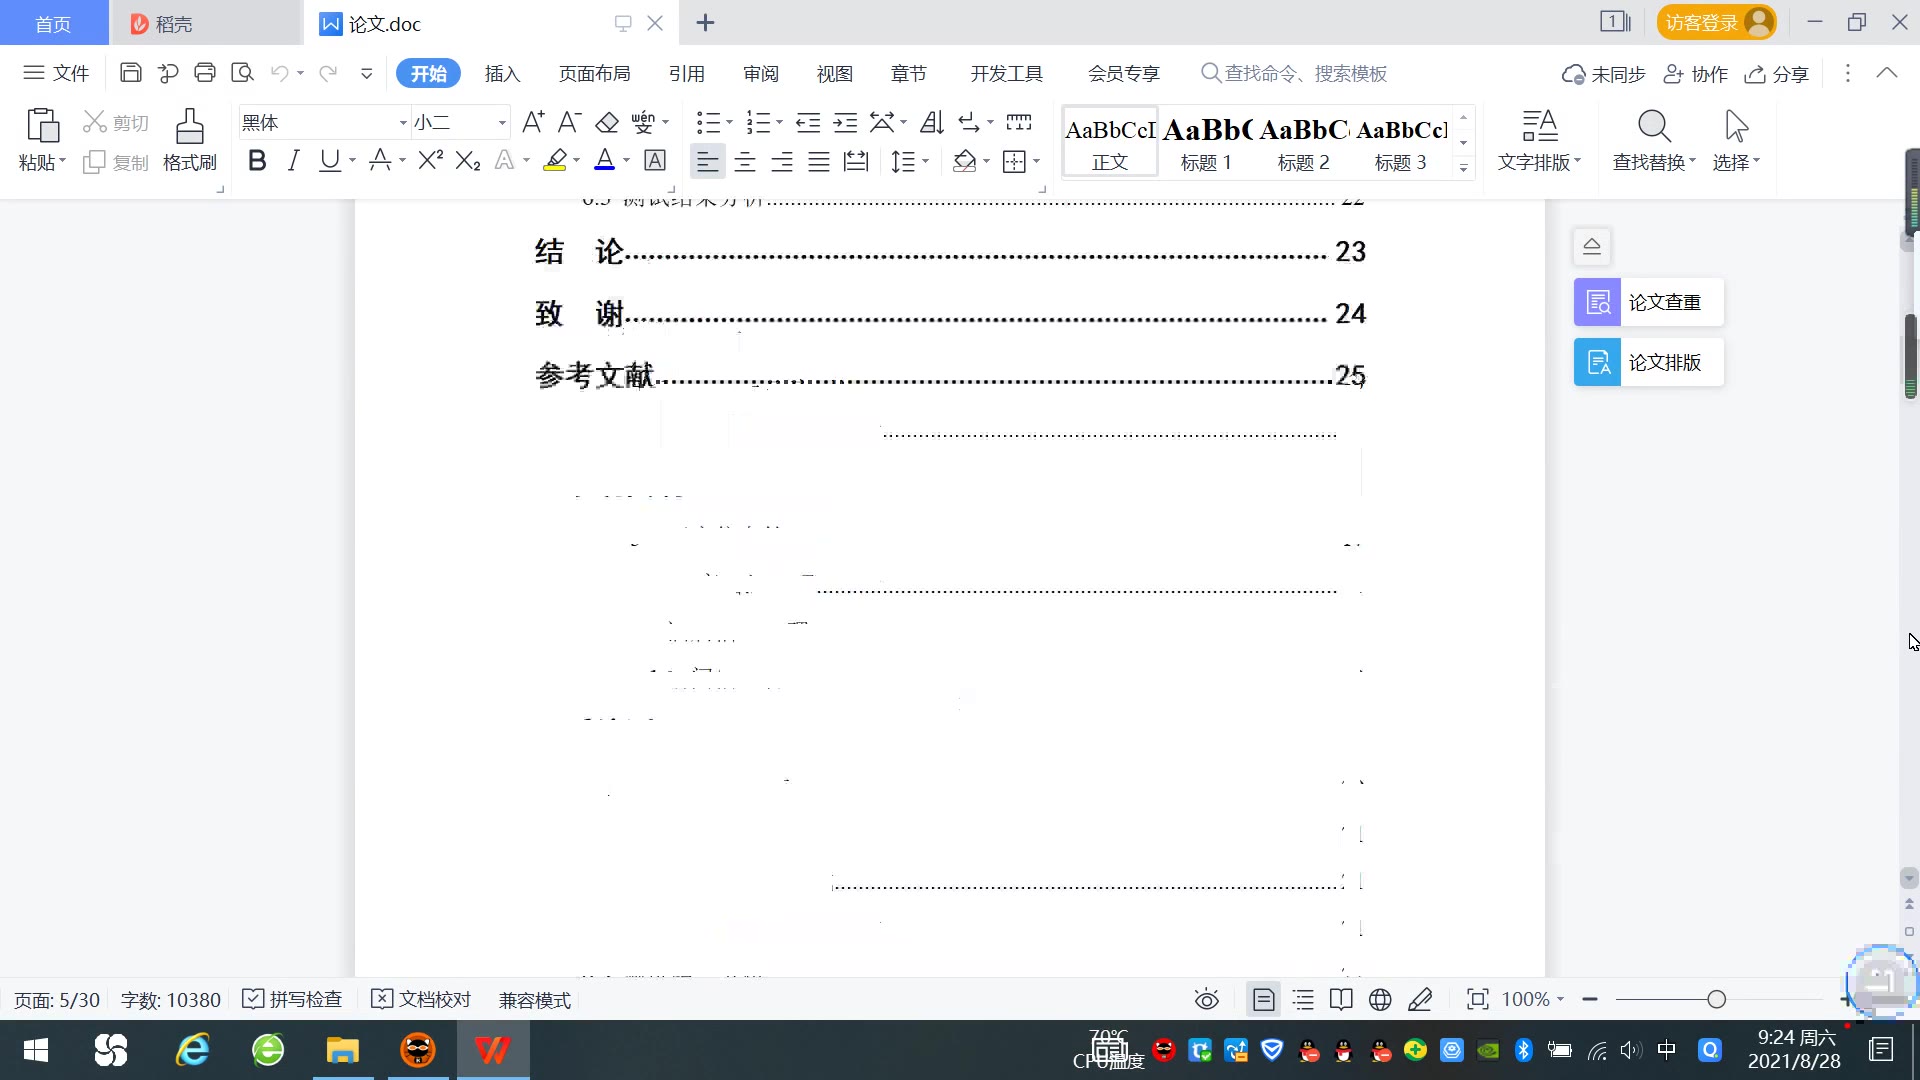Image resolution: width=1920 pixels, height=1080 pixels.
Task: Apply the Heading 1 (标题 1) style
Action: point(1206,141)
